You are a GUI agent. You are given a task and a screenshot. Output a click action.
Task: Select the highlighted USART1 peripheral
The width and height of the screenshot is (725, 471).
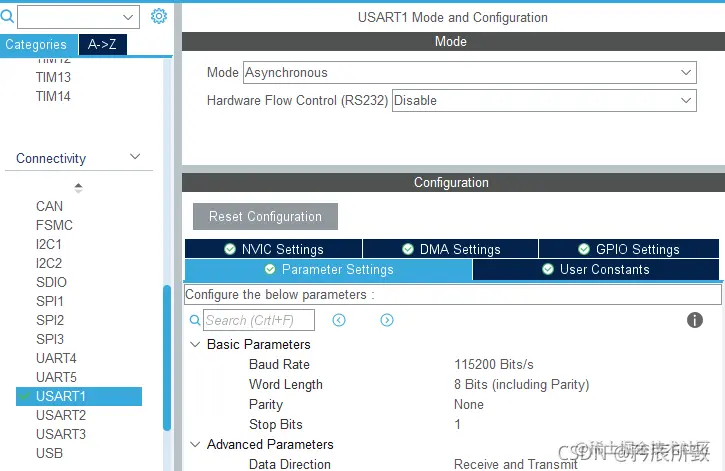79,396
